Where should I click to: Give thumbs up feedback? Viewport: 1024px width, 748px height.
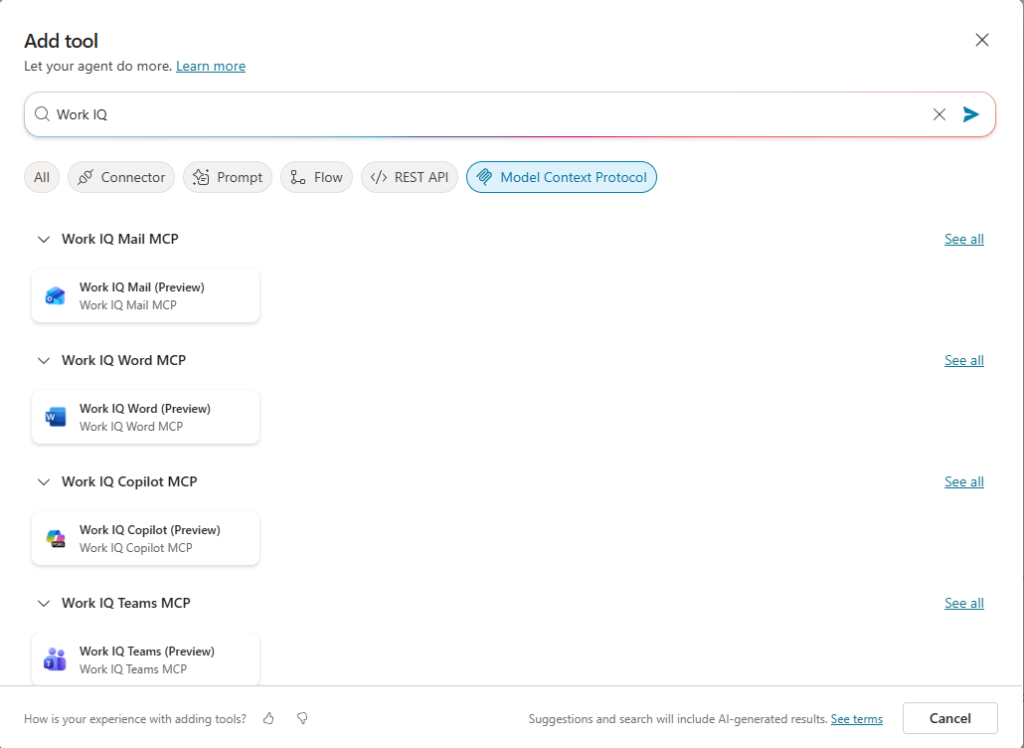pyautogui.click(x=268, y=719)
